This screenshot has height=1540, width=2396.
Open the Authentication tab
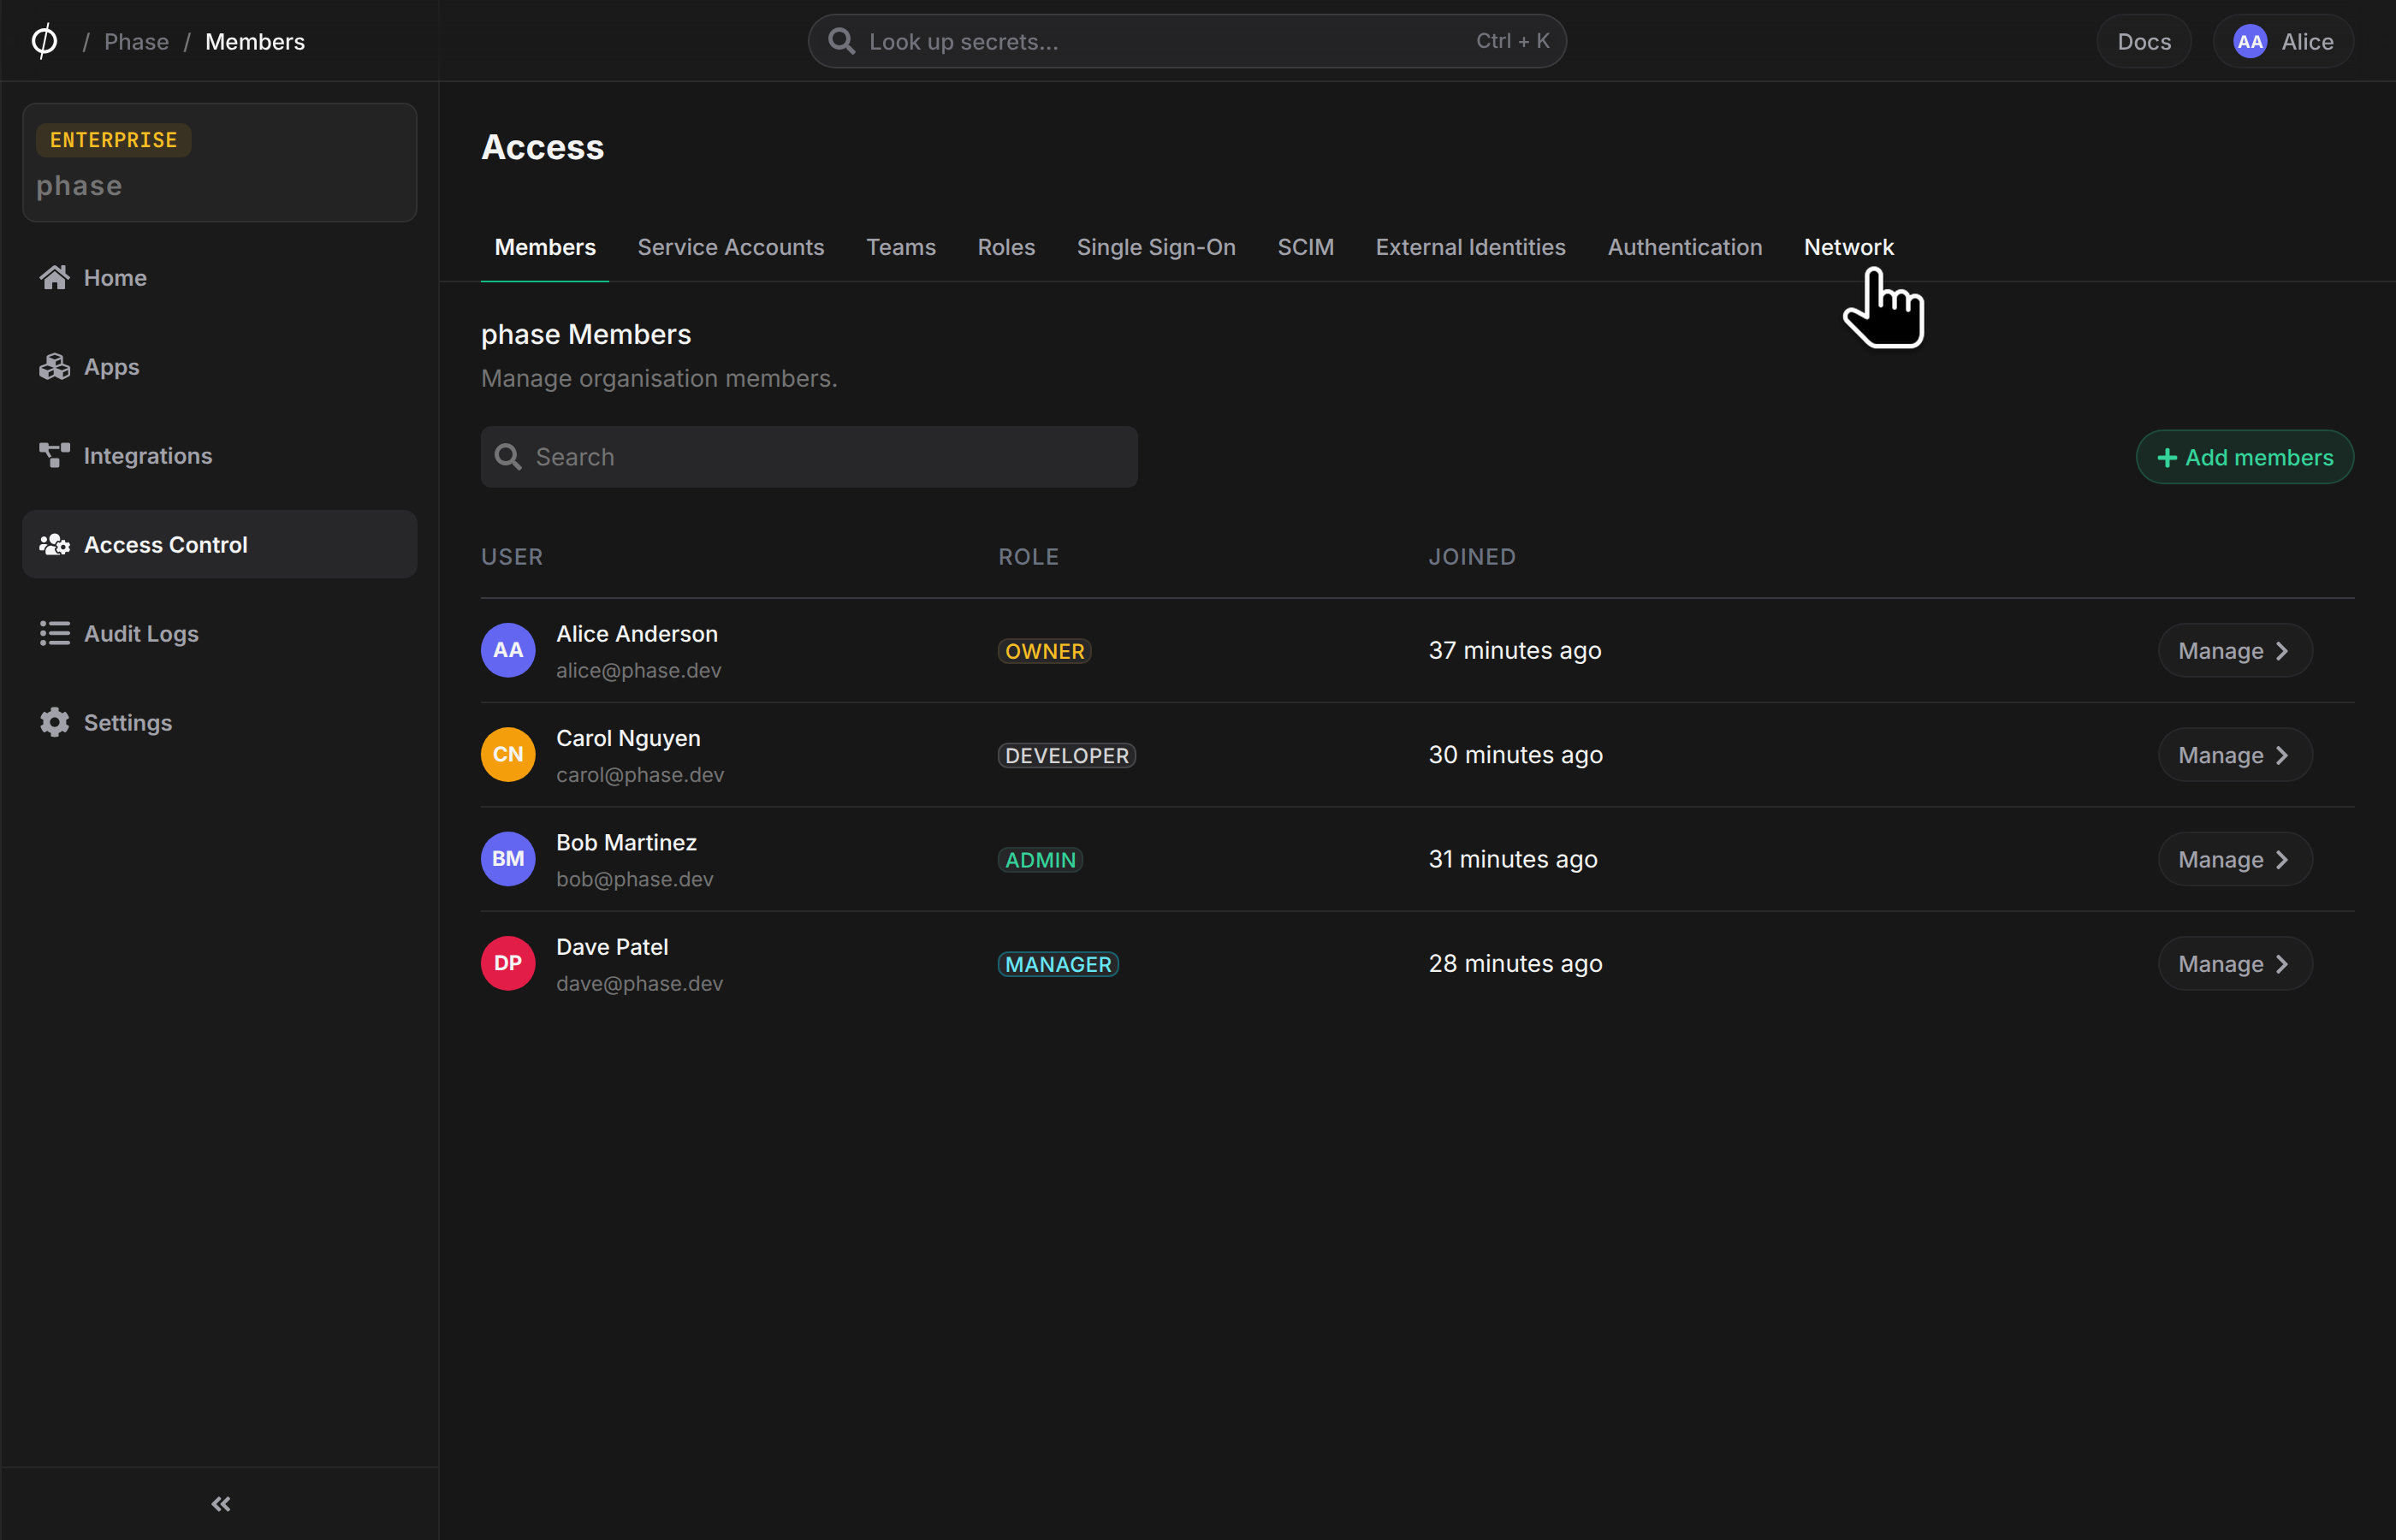[x=1684, y=247]
